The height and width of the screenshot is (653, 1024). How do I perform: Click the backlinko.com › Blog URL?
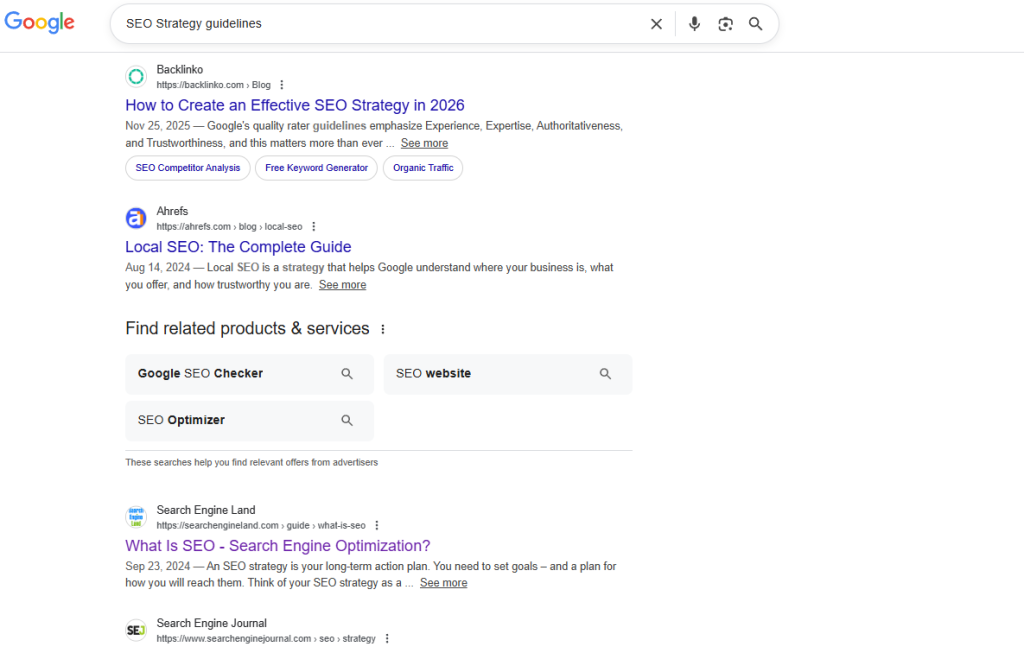[x=214, y=85]
